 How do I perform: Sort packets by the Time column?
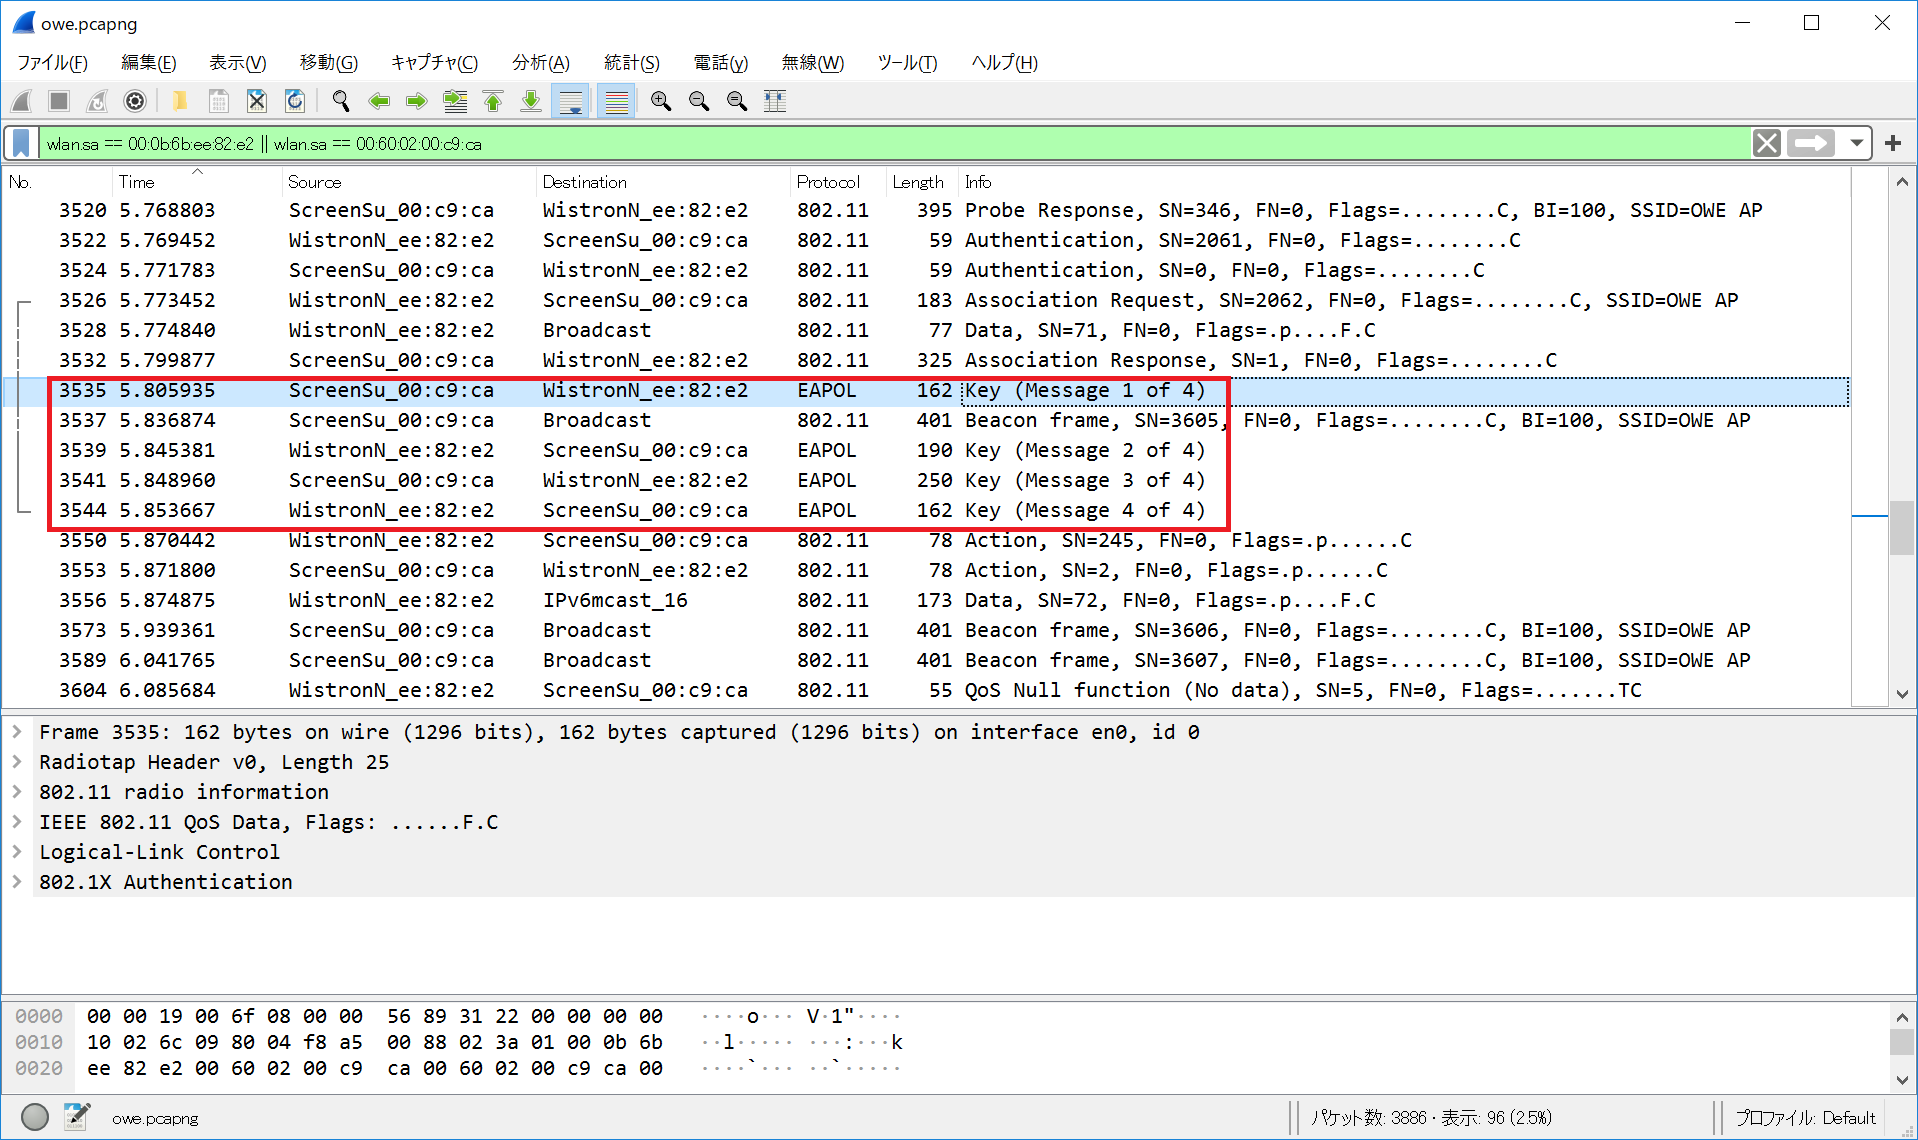[x=197, y=182]
